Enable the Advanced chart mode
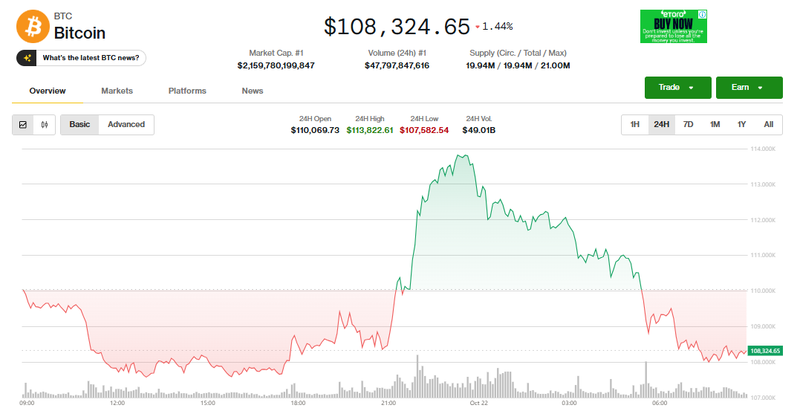The width and height of the screenshot is (800, 411). (x=126, y=125)
